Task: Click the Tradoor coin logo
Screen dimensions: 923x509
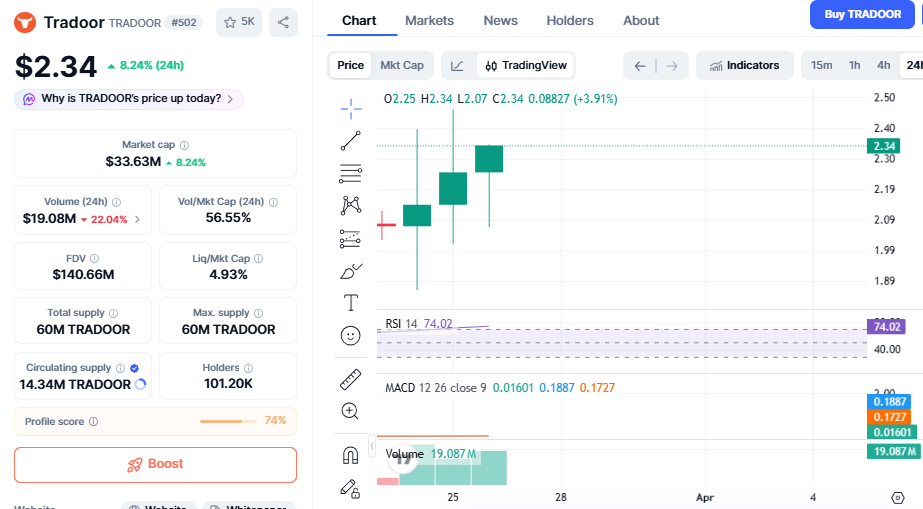Action: (25, 22)
